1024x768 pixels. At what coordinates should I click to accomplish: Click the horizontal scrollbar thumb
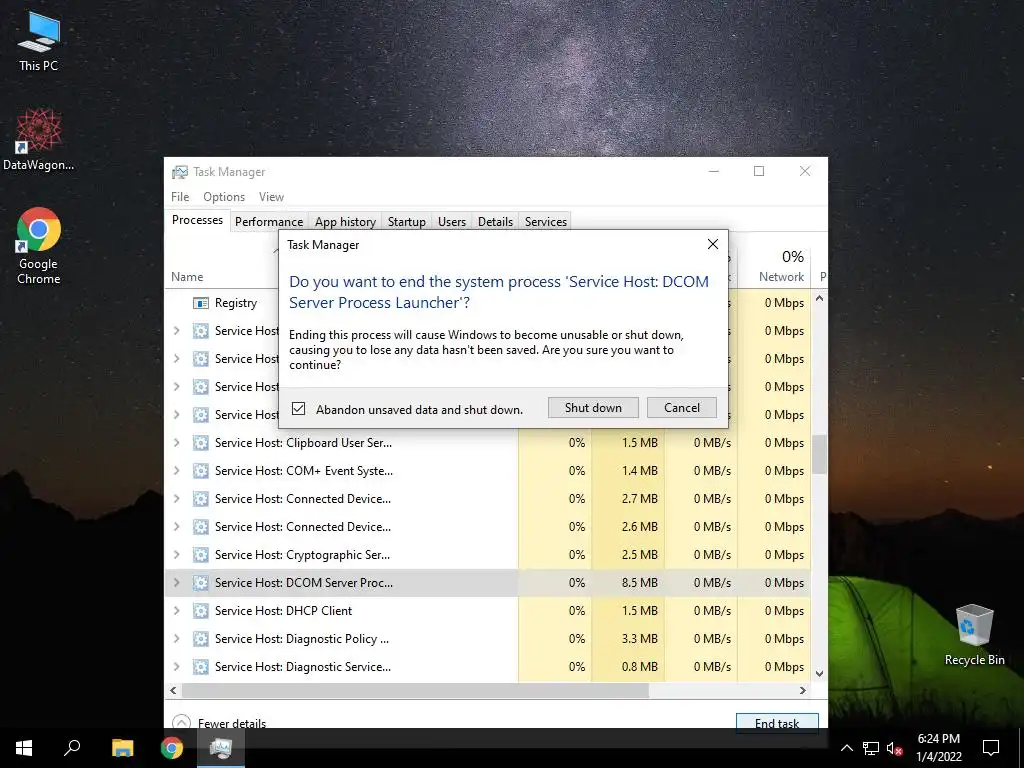click(x=415, y=690)
